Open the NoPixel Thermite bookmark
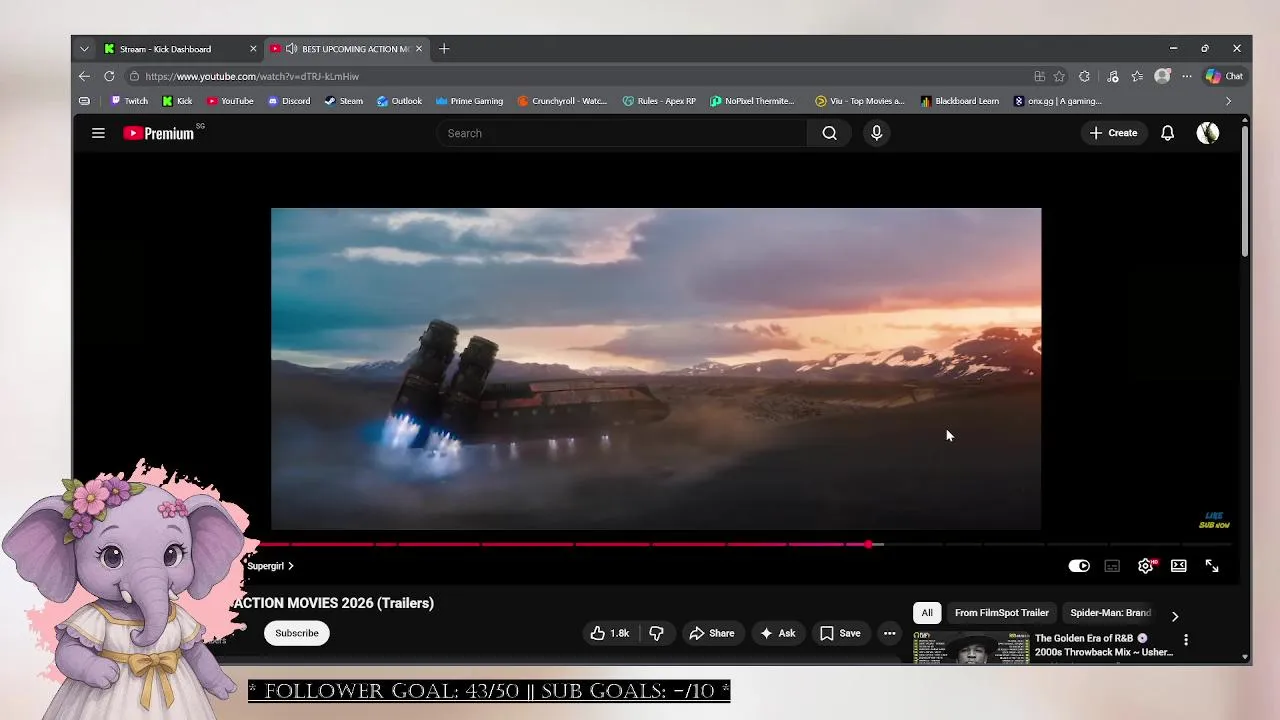This screenshot has height=720, width=1280. [x=752, y=101]
